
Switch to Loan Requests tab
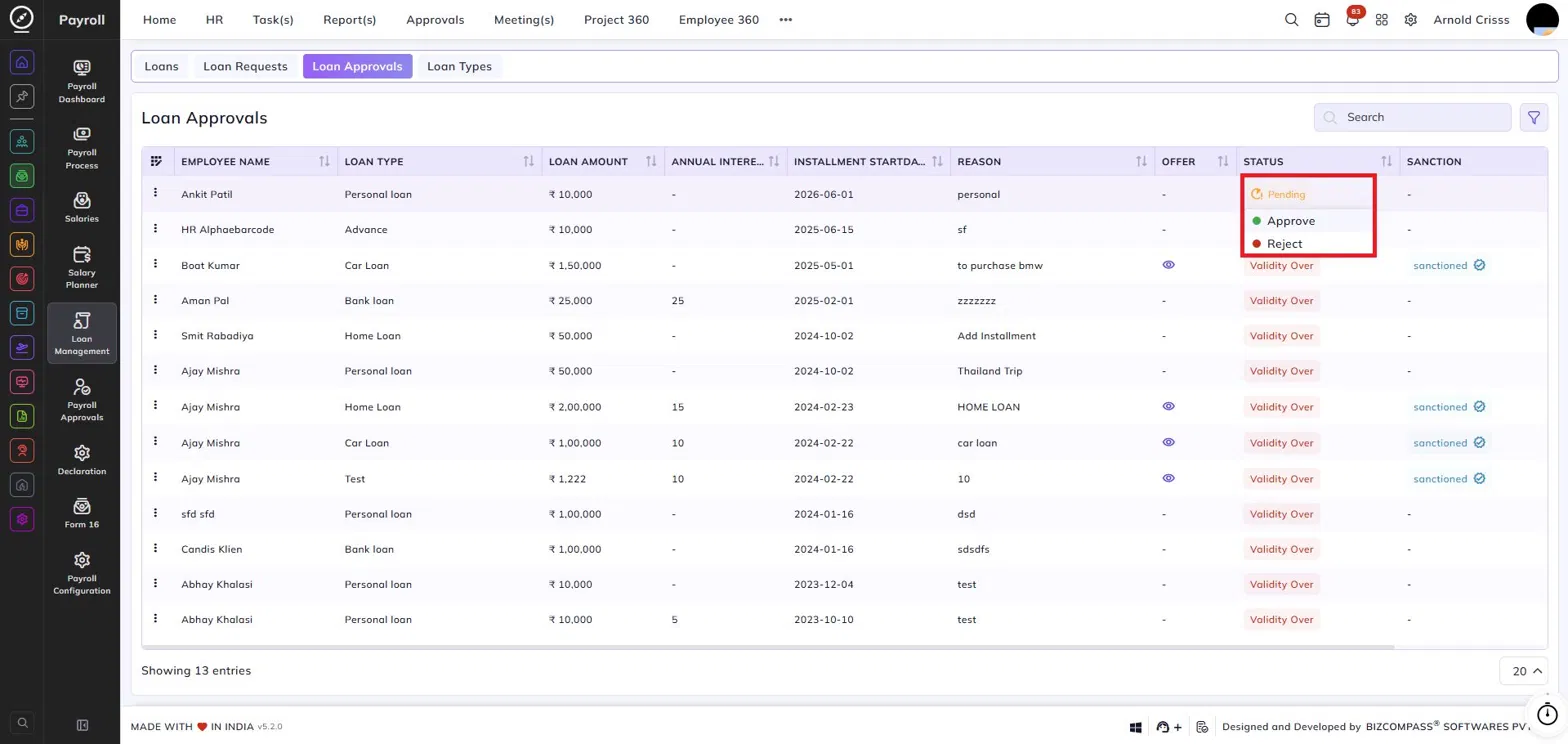pyautogui.click(x=245, y=67)
